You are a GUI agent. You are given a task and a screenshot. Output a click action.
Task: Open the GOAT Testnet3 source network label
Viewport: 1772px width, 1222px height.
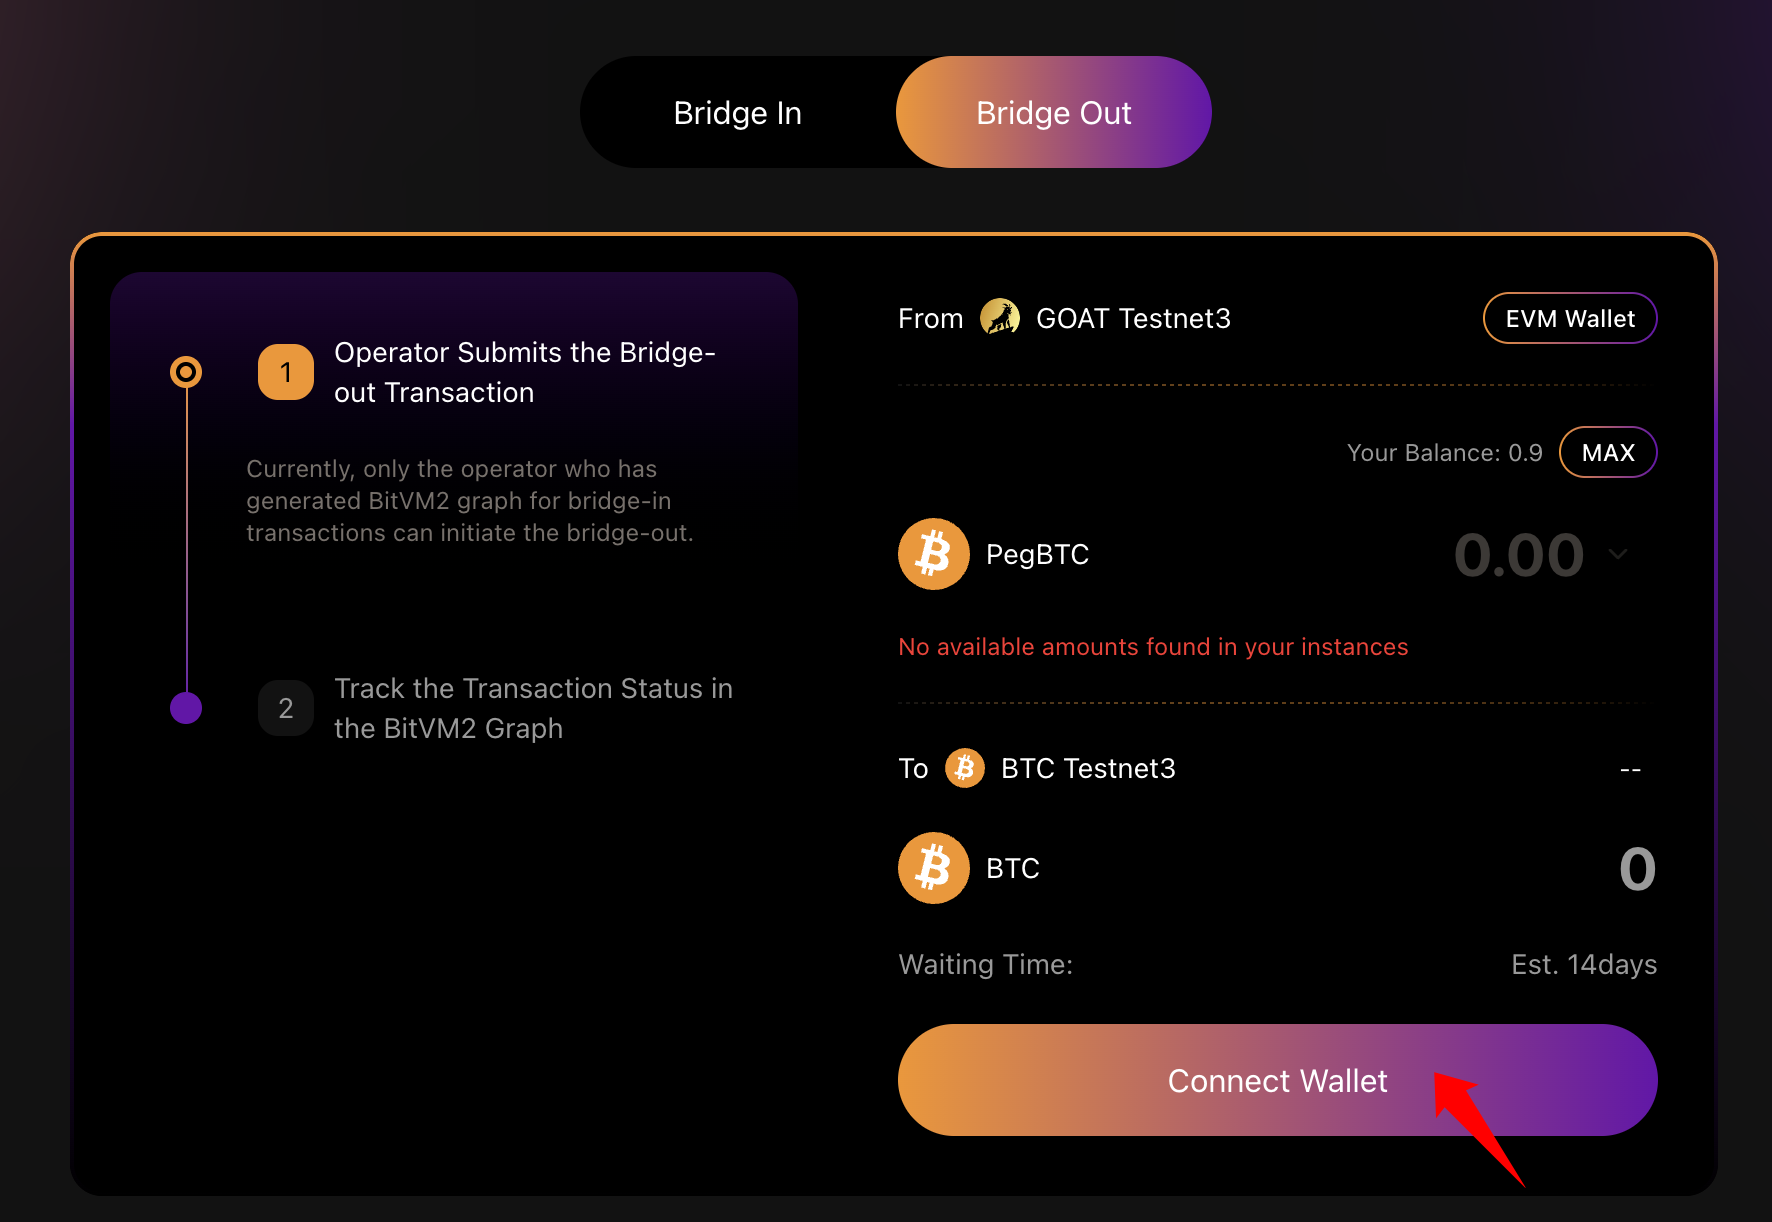tap(1133, 318)
